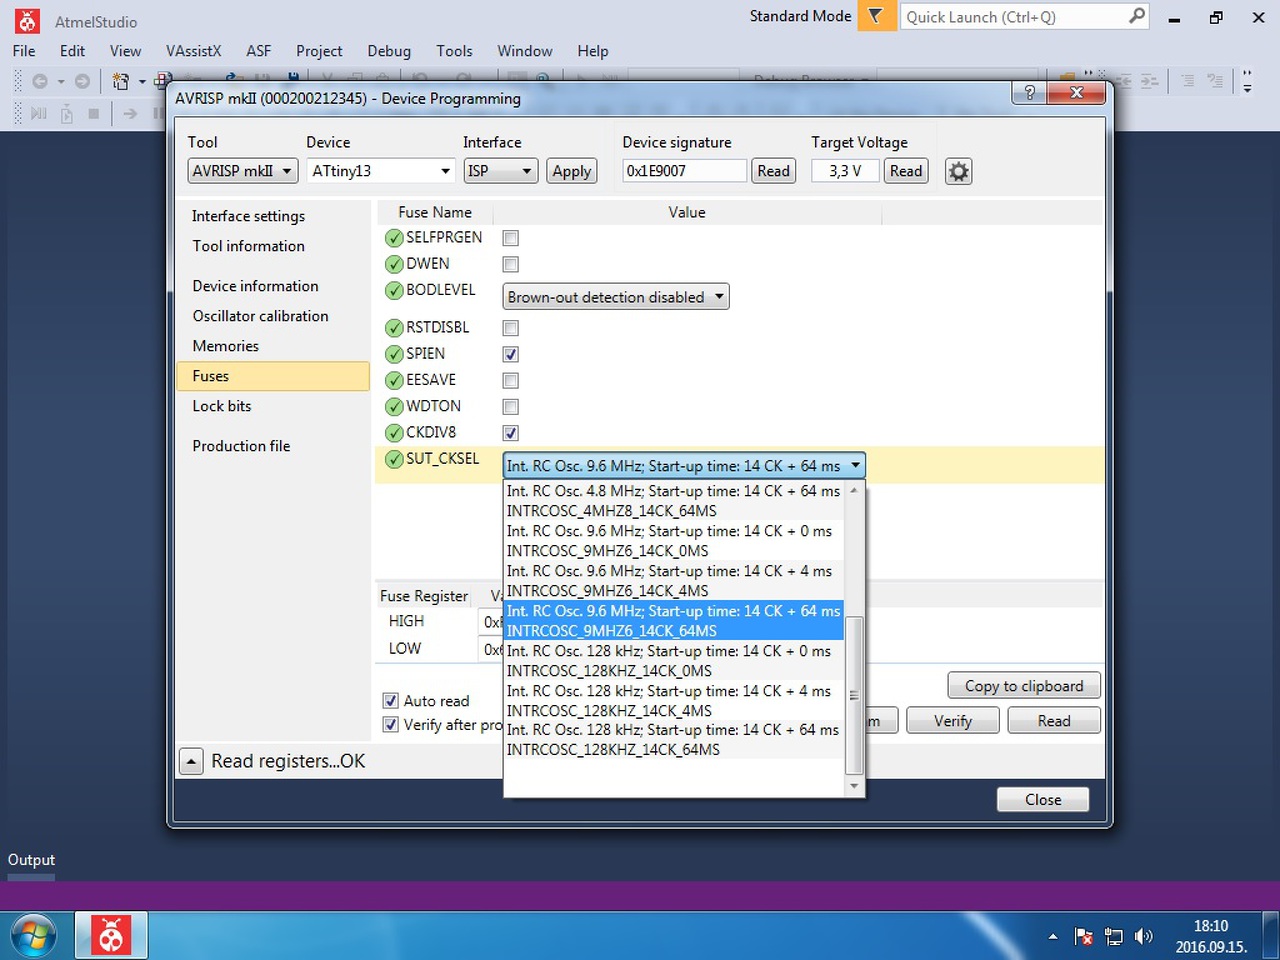Uncheck the Auto read checkbox
Screen dimensions: 1280x960
tap(391, 701)
